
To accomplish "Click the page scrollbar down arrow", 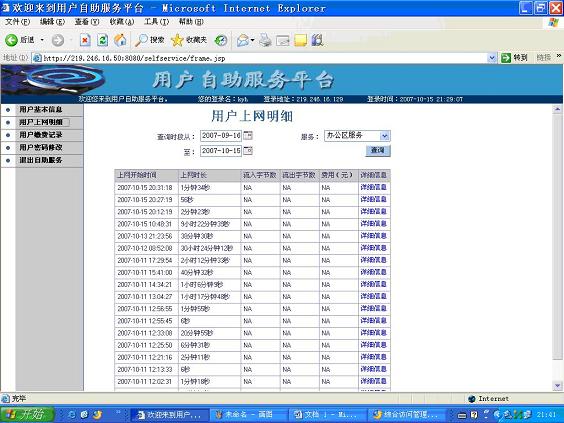I will tap(557, 385).
